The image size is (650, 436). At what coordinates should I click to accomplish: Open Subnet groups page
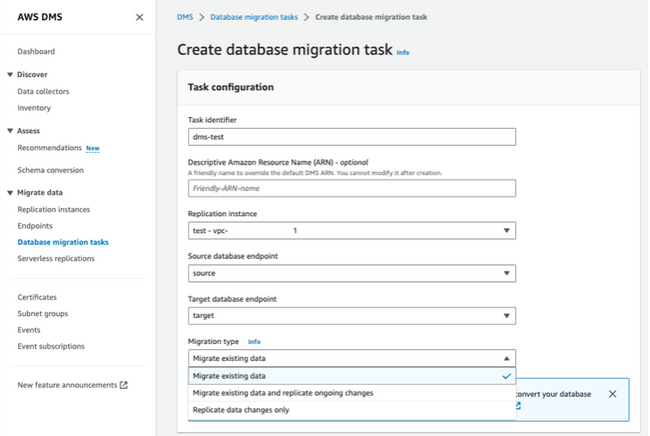(43, 313)
